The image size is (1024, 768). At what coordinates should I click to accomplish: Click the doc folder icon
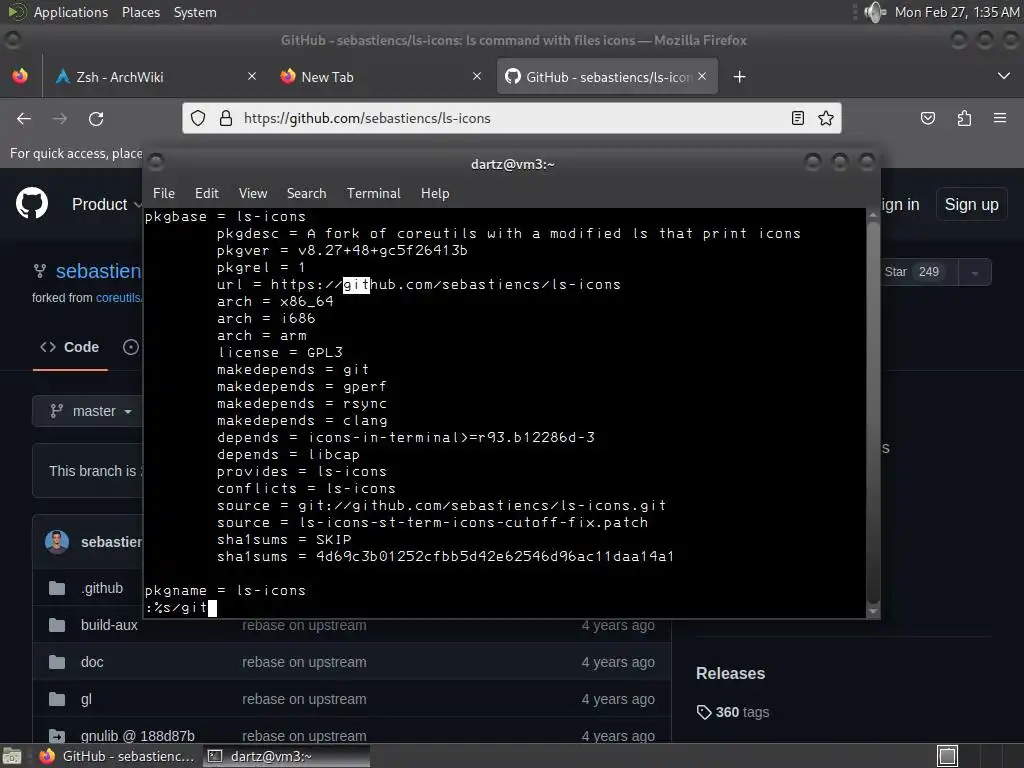coord(57,662)
